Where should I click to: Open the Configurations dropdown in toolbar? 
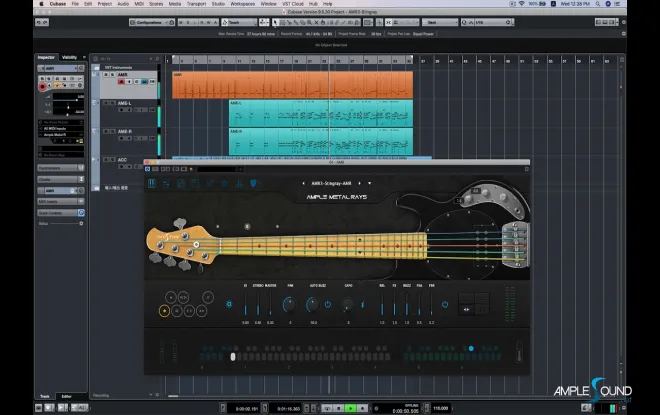[x=152, y=22]
